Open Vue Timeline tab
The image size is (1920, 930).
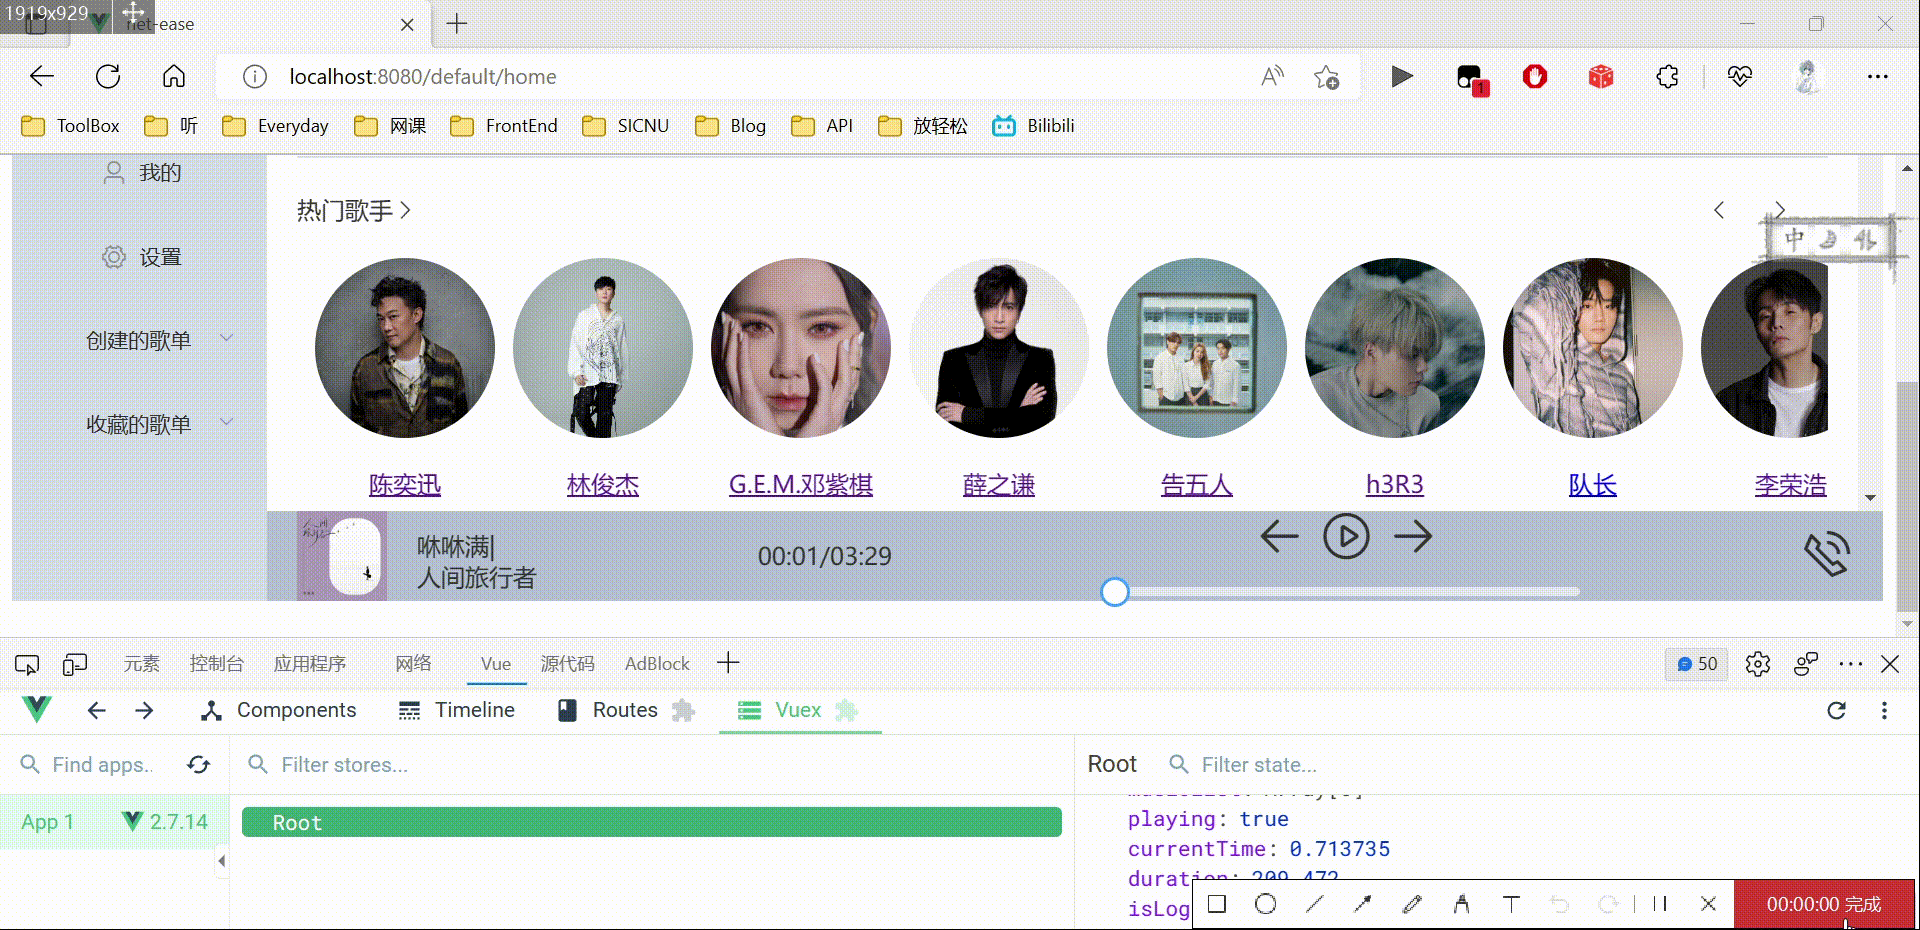457,710
